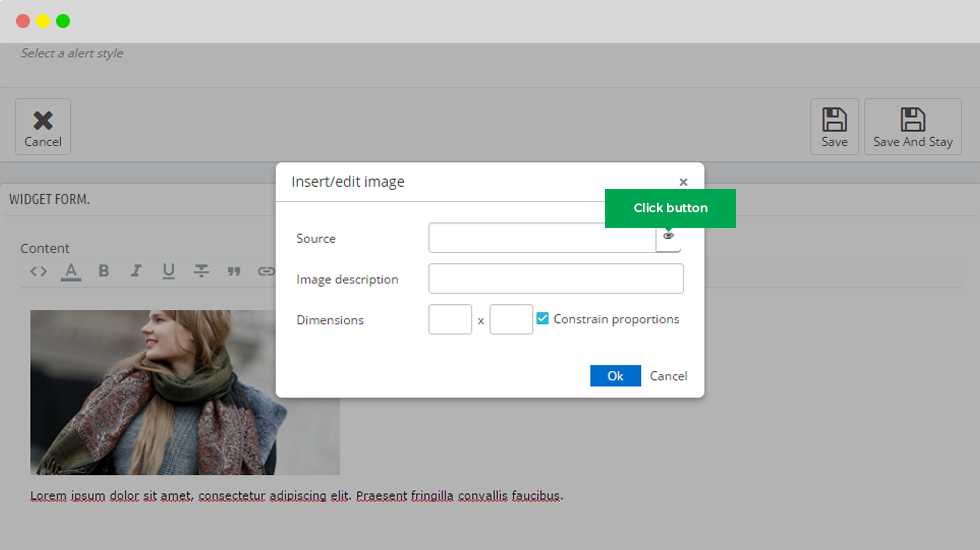Click Cancel in the image dialog
This screenshot has width=980, height=550.
pos(668,376)
